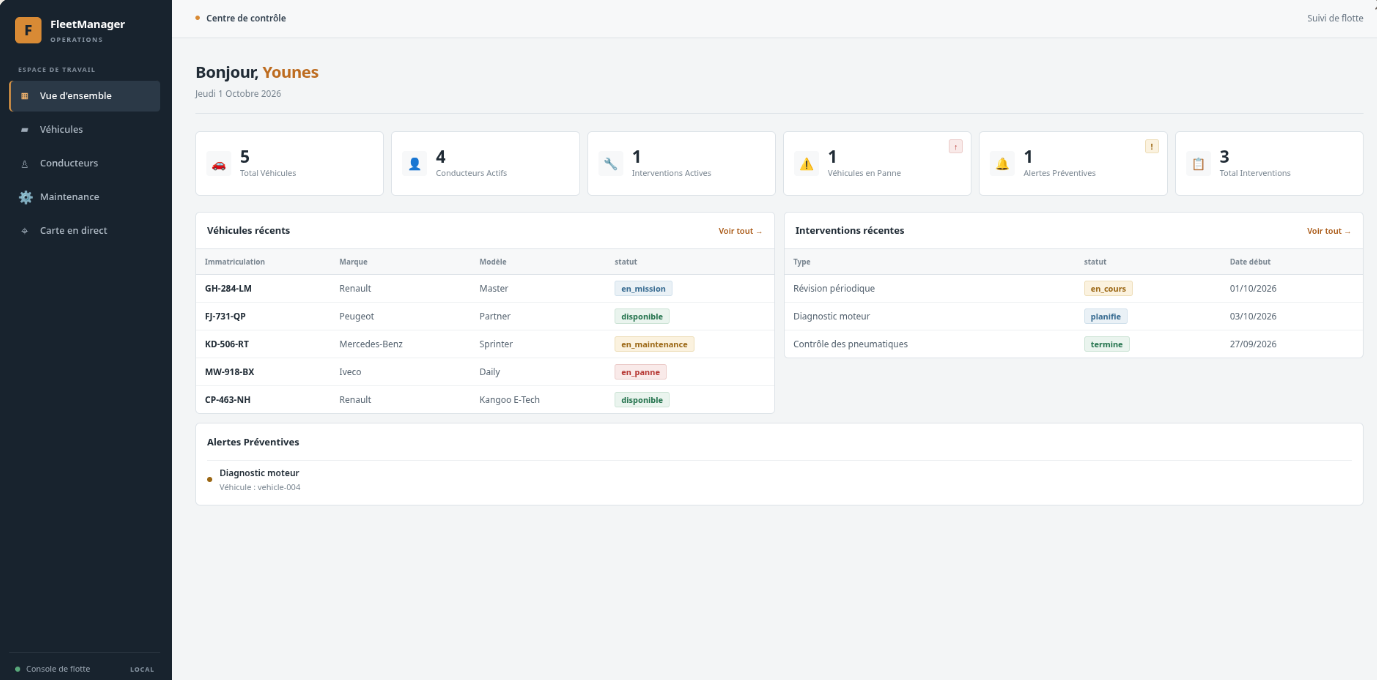Click the alert dot beside Diagnostic moteur alert
This screenshot has width=1377, height=680.
click(x=210, y=480)
